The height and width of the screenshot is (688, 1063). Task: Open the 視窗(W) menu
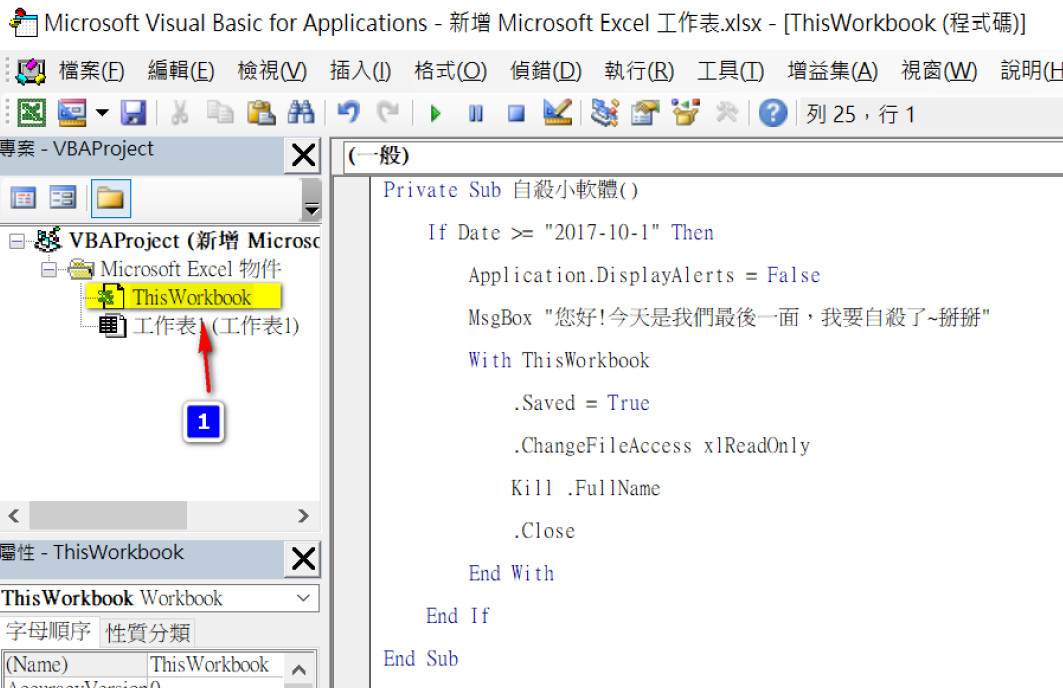tap(939, 70)
